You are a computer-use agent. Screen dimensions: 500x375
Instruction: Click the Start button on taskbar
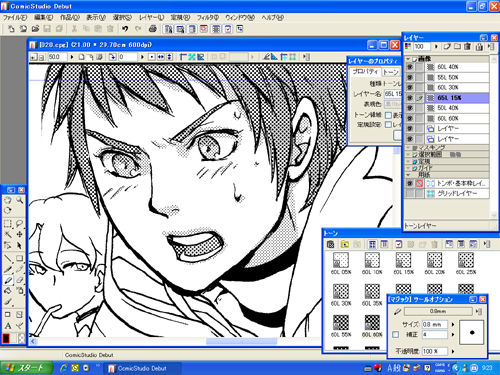[27, 368]
